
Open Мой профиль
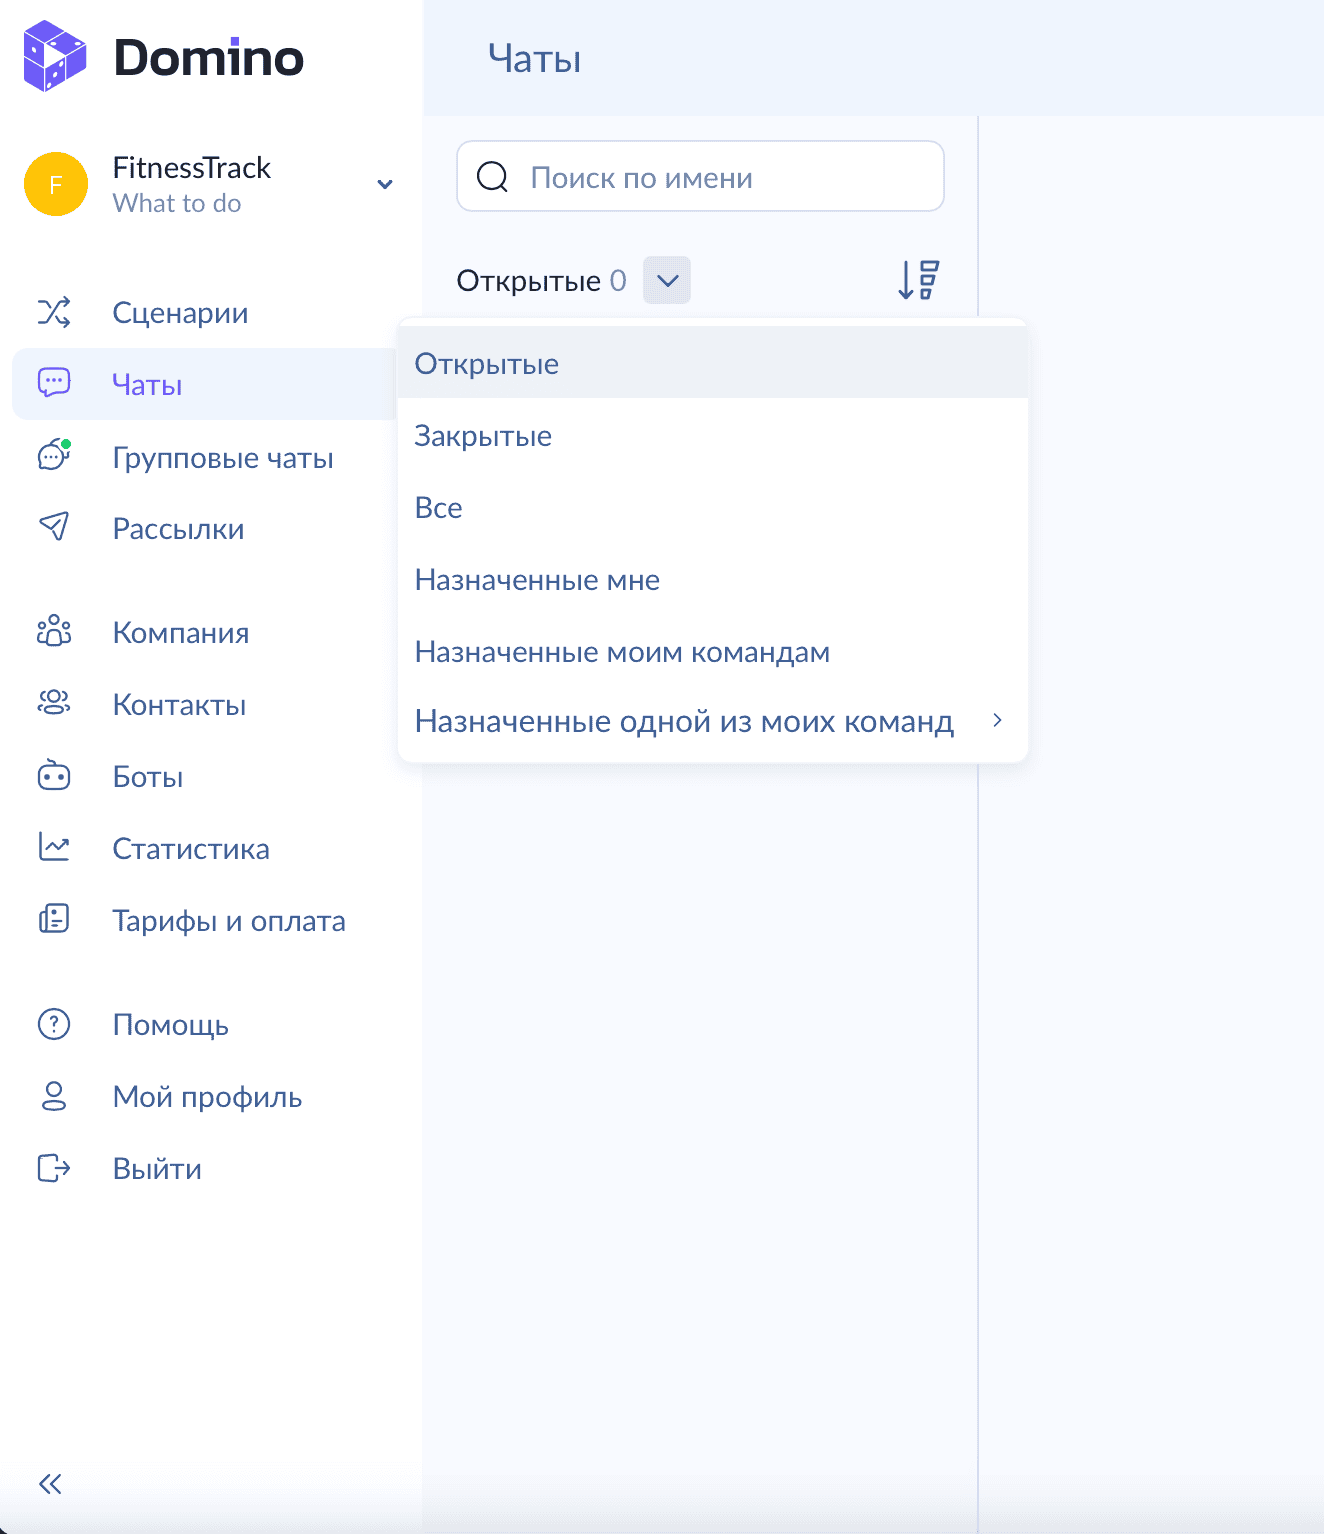(x=208, y=1097)
